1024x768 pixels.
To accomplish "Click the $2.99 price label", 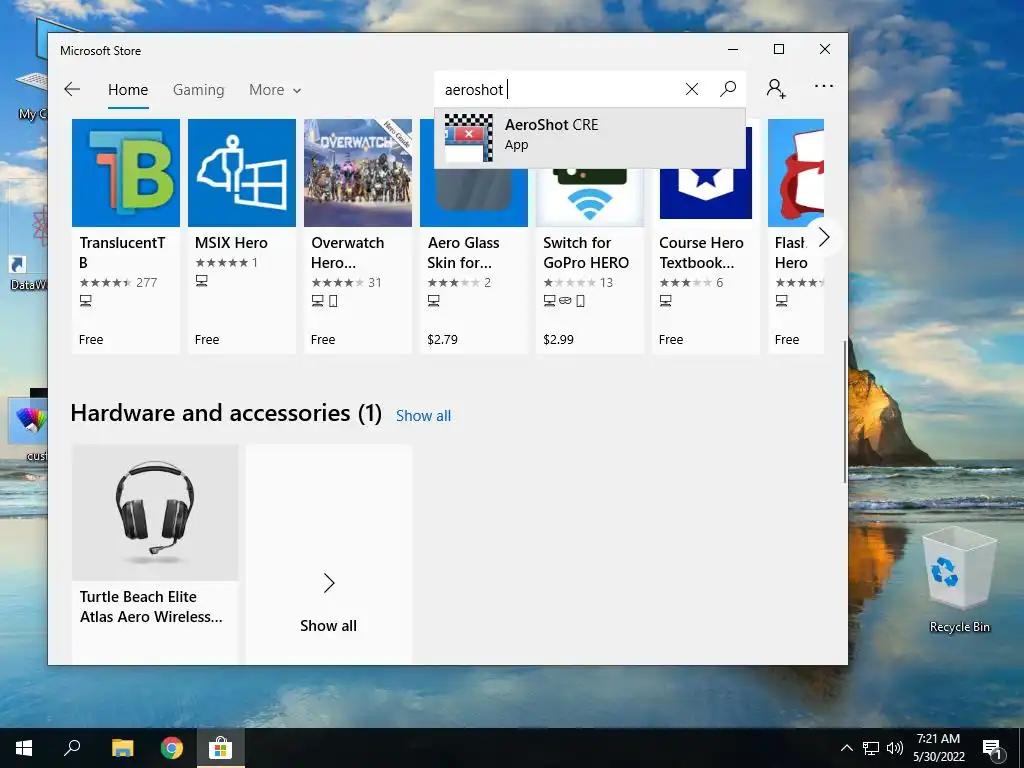I will tap(558, 340).
